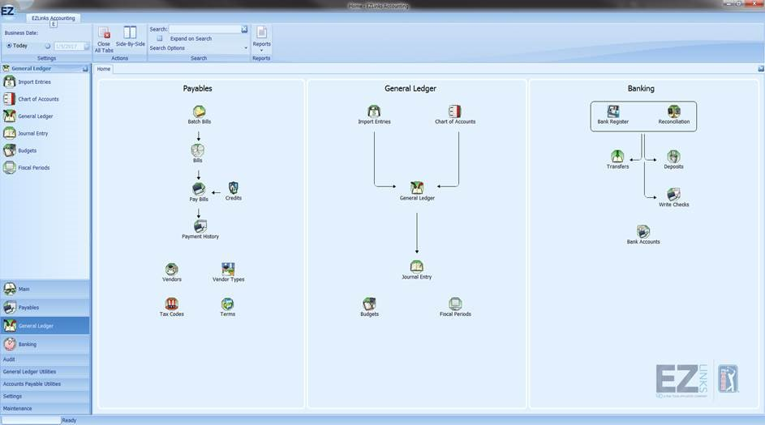The width and height of the screenshot is (765, 425).
Task: Select the EZLinks Accounting ribbon tab
Action: pos(53,18)
